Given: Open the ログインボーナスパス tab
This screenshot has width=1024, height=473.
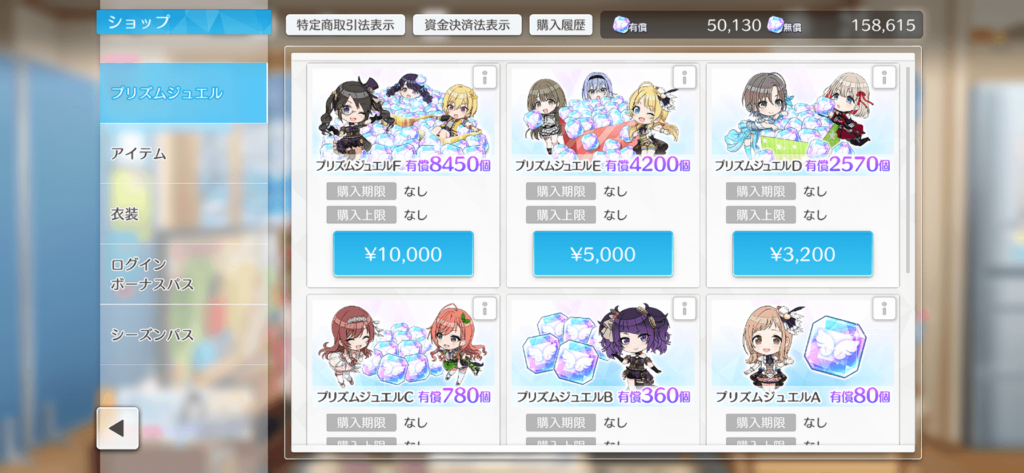Looking at the screenshot, I should pyautogui.click(x=184, y=274).
